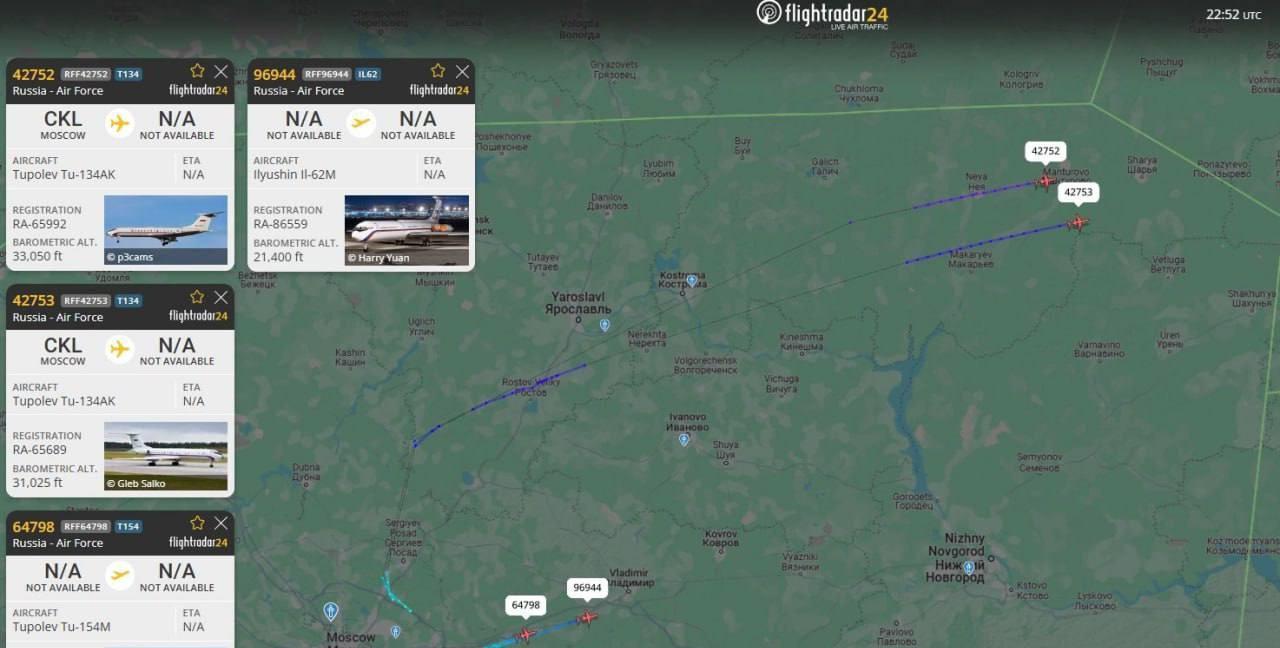The width and height of the screenshot is (1280, 648).
Task: Click CKL Moscow origin in 42752 card
Action: pyautogui.click(x=63, y=125)
